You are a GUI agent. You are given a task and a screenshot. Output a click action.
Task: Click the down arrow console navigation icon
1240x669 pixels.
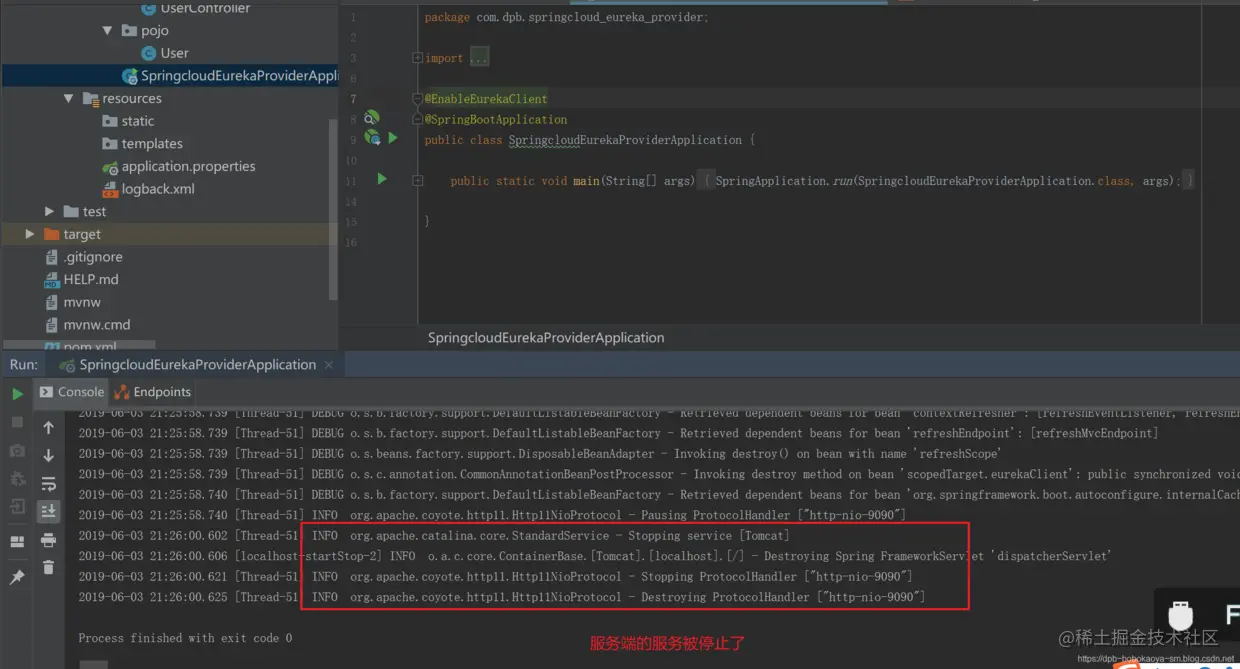tap(48, 455)
